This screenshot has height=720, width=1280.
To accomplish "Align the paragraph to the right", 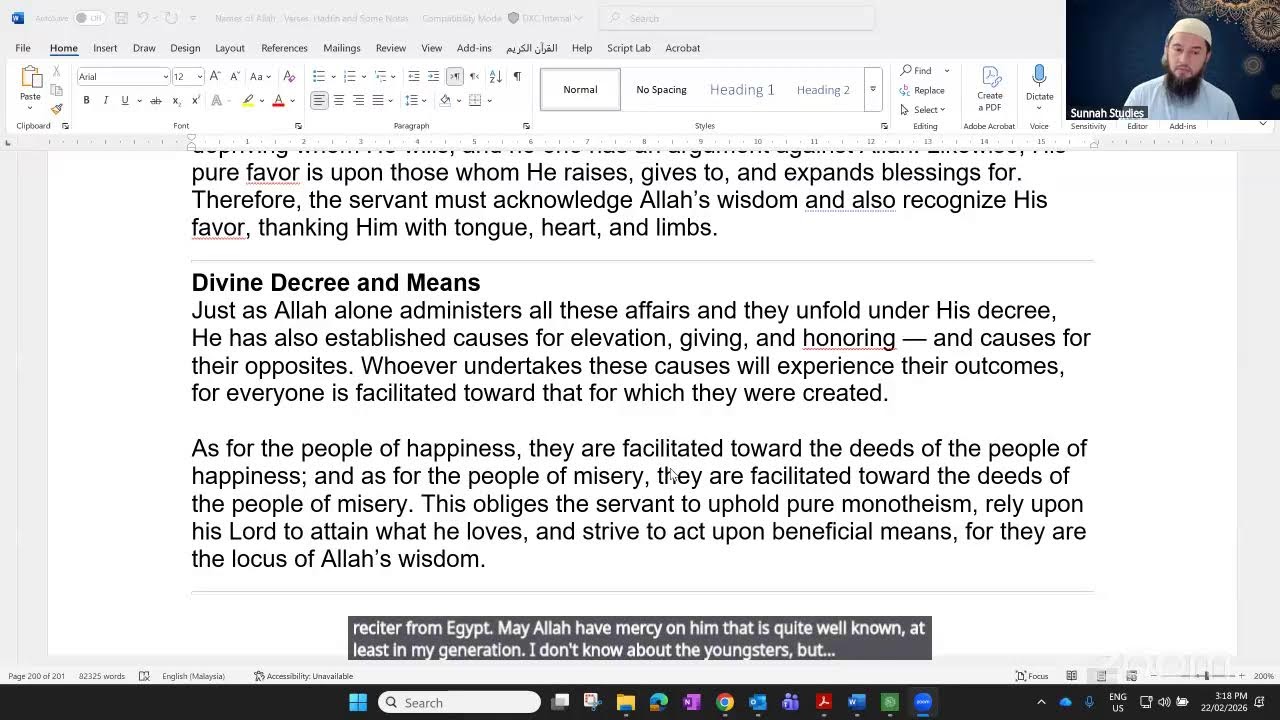I will coord(358,100).
